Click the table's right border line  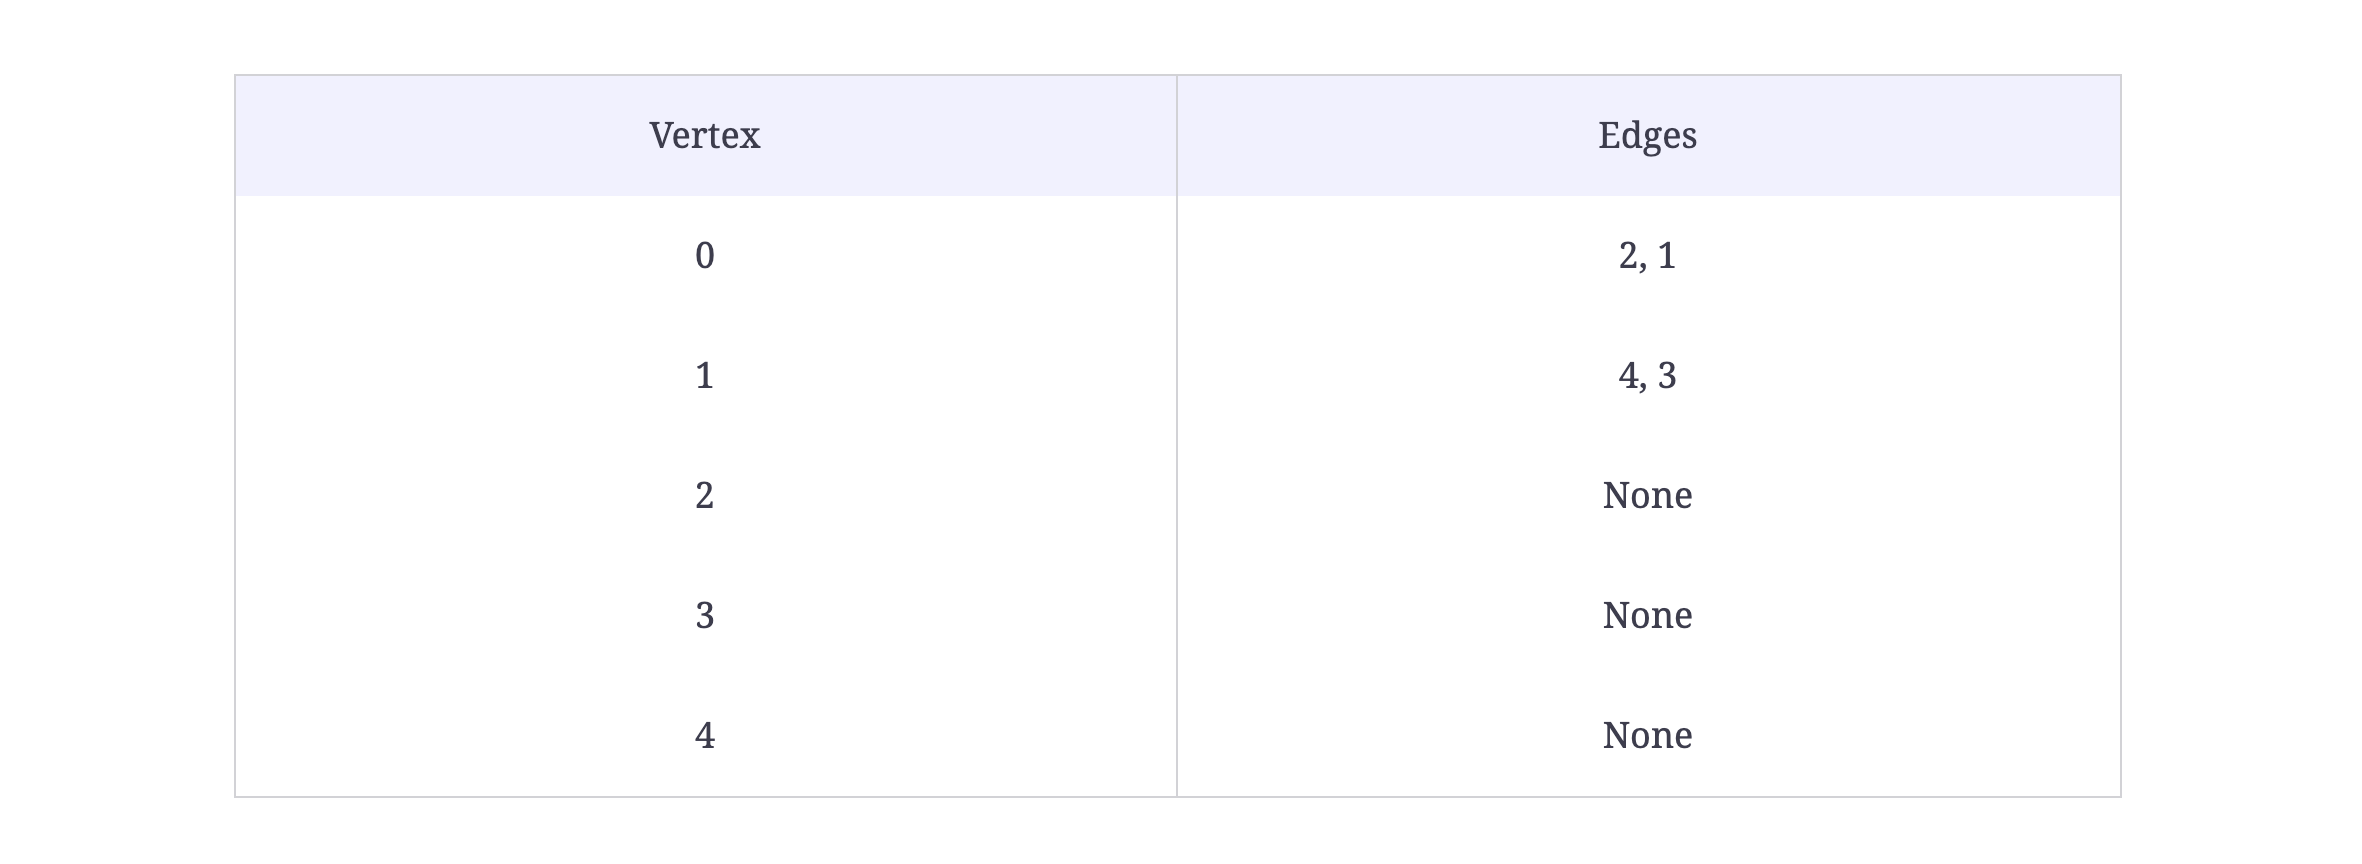[2121, 436]
